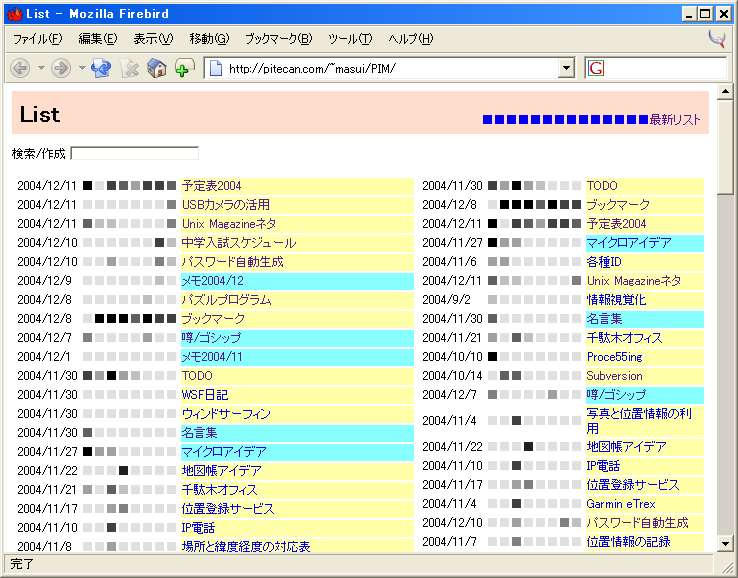Image resolution: width=738 pixels, height=578 pixels.
Task: Click the date 2004/9/2
Action: coord(446,300)
